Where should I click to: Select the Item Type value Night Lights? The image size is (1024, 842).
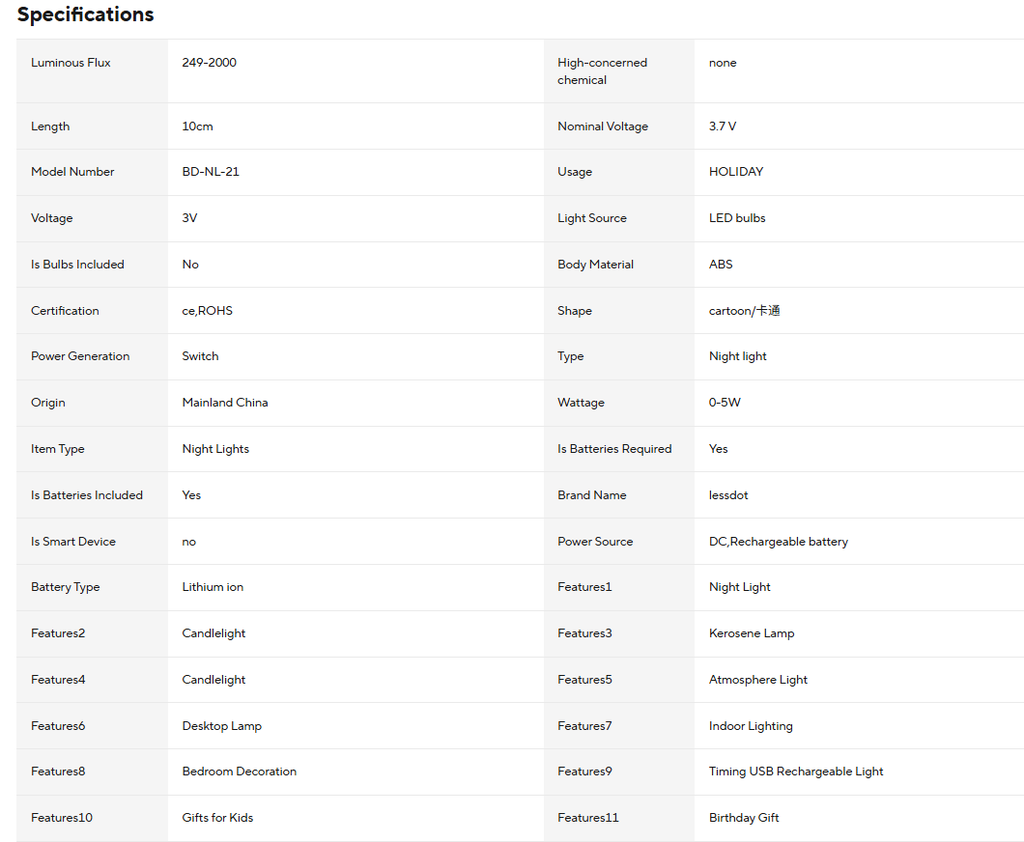click(216, 449)
